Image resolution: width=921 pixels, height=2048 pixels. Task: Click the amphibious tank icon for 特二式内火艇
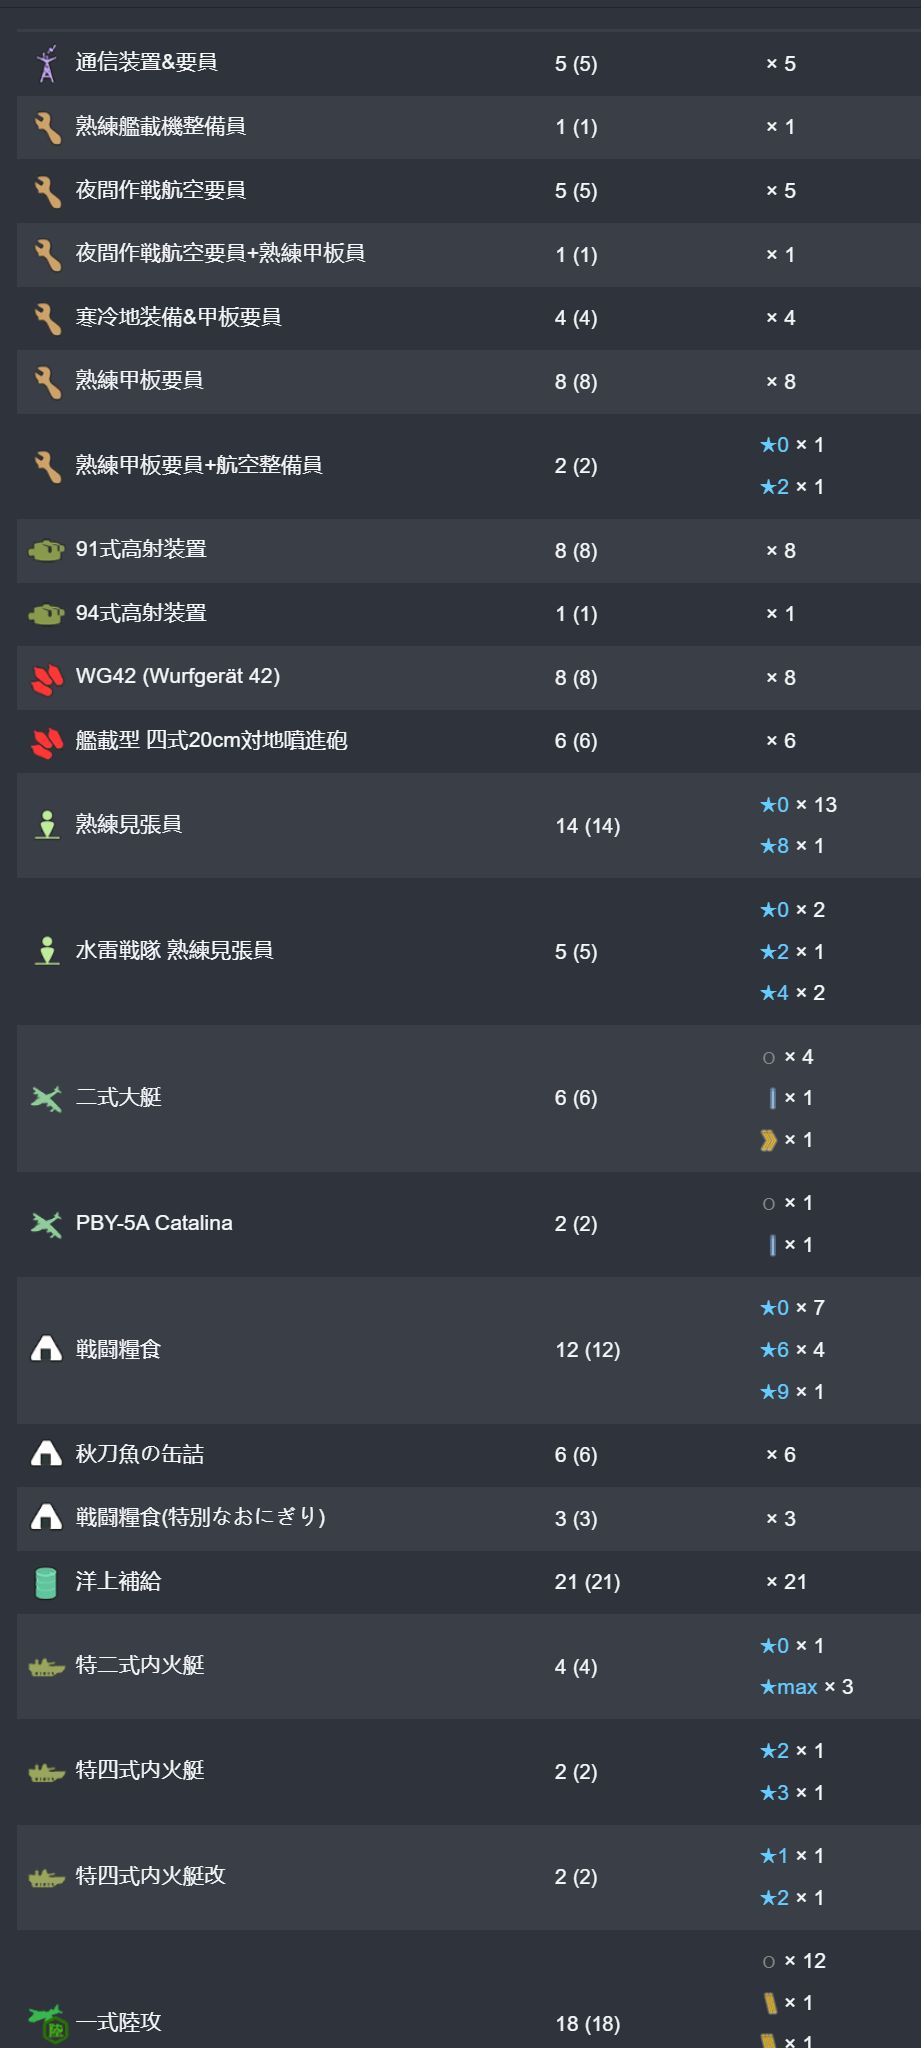[47, 1667]
